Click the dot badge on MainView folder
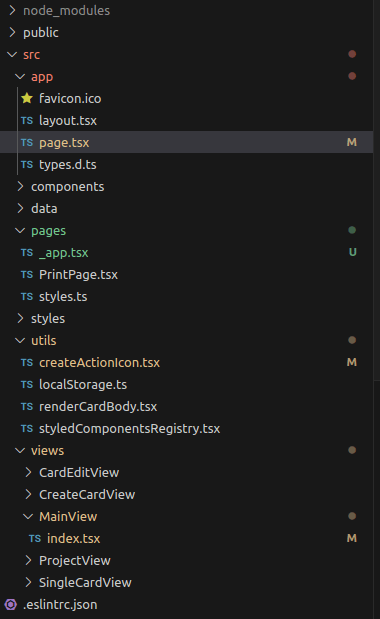Image resolution: width=380 pixels, height=619 pixels. (x=352, y=516)
